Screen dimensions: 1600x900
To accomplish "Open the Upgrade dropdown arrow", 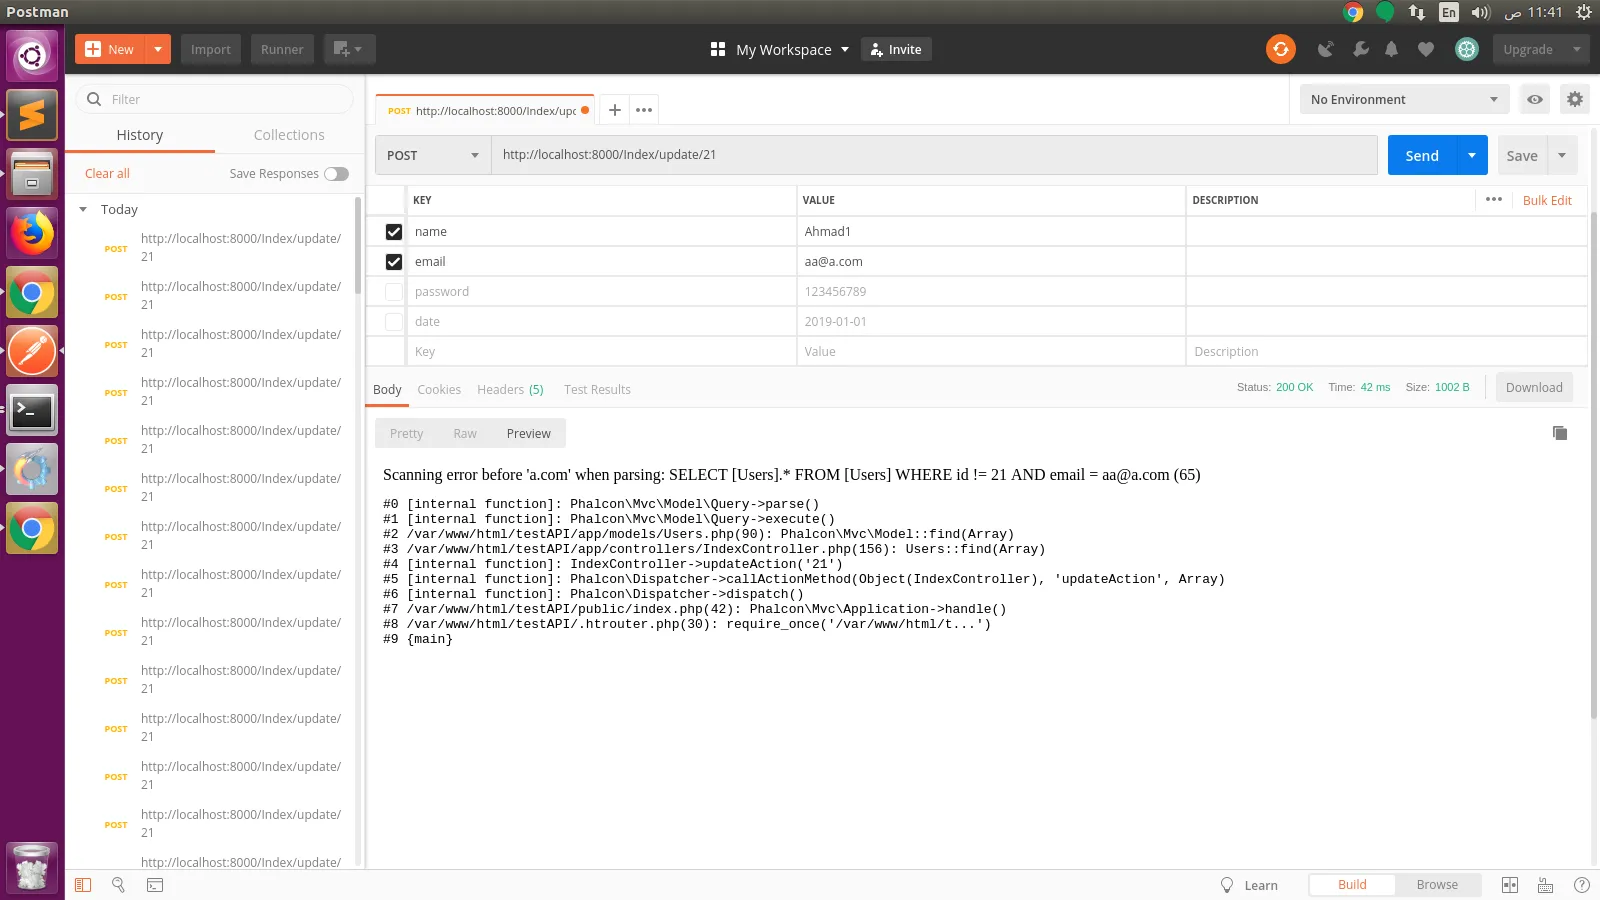I will (1577, 49).
